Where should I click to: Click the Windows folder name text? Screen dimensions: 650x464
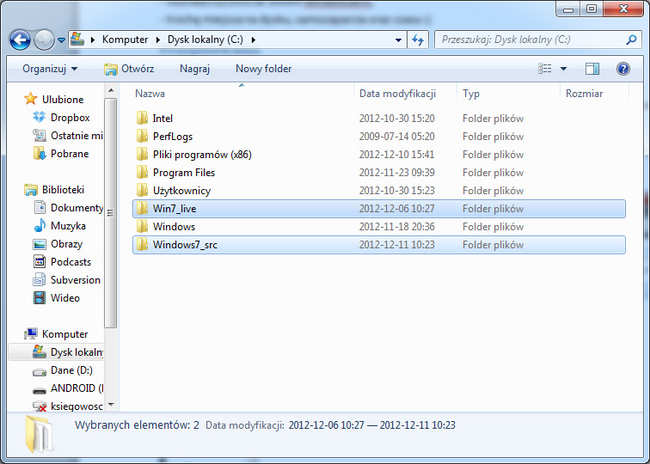(x=174, y=227)
